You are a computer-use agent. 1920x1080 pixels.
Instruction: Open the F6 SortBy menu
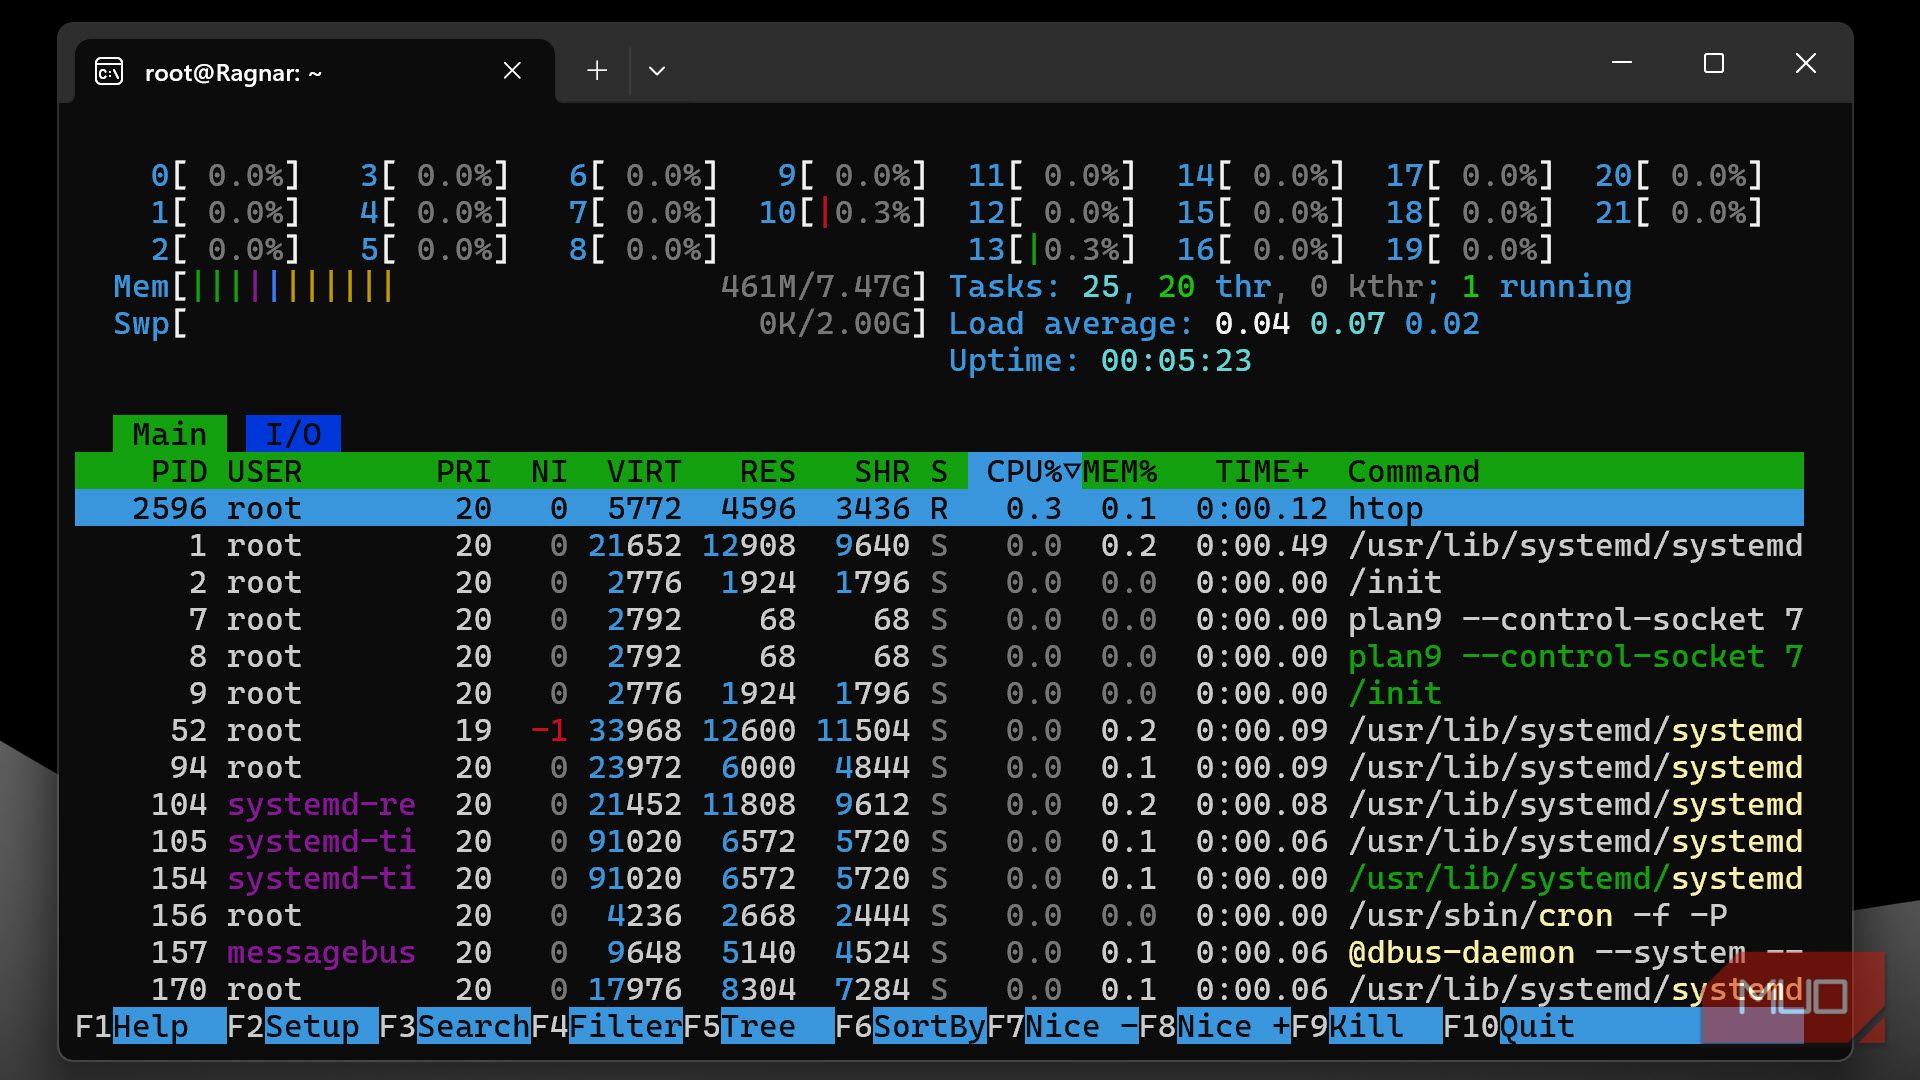(928, 1027)
